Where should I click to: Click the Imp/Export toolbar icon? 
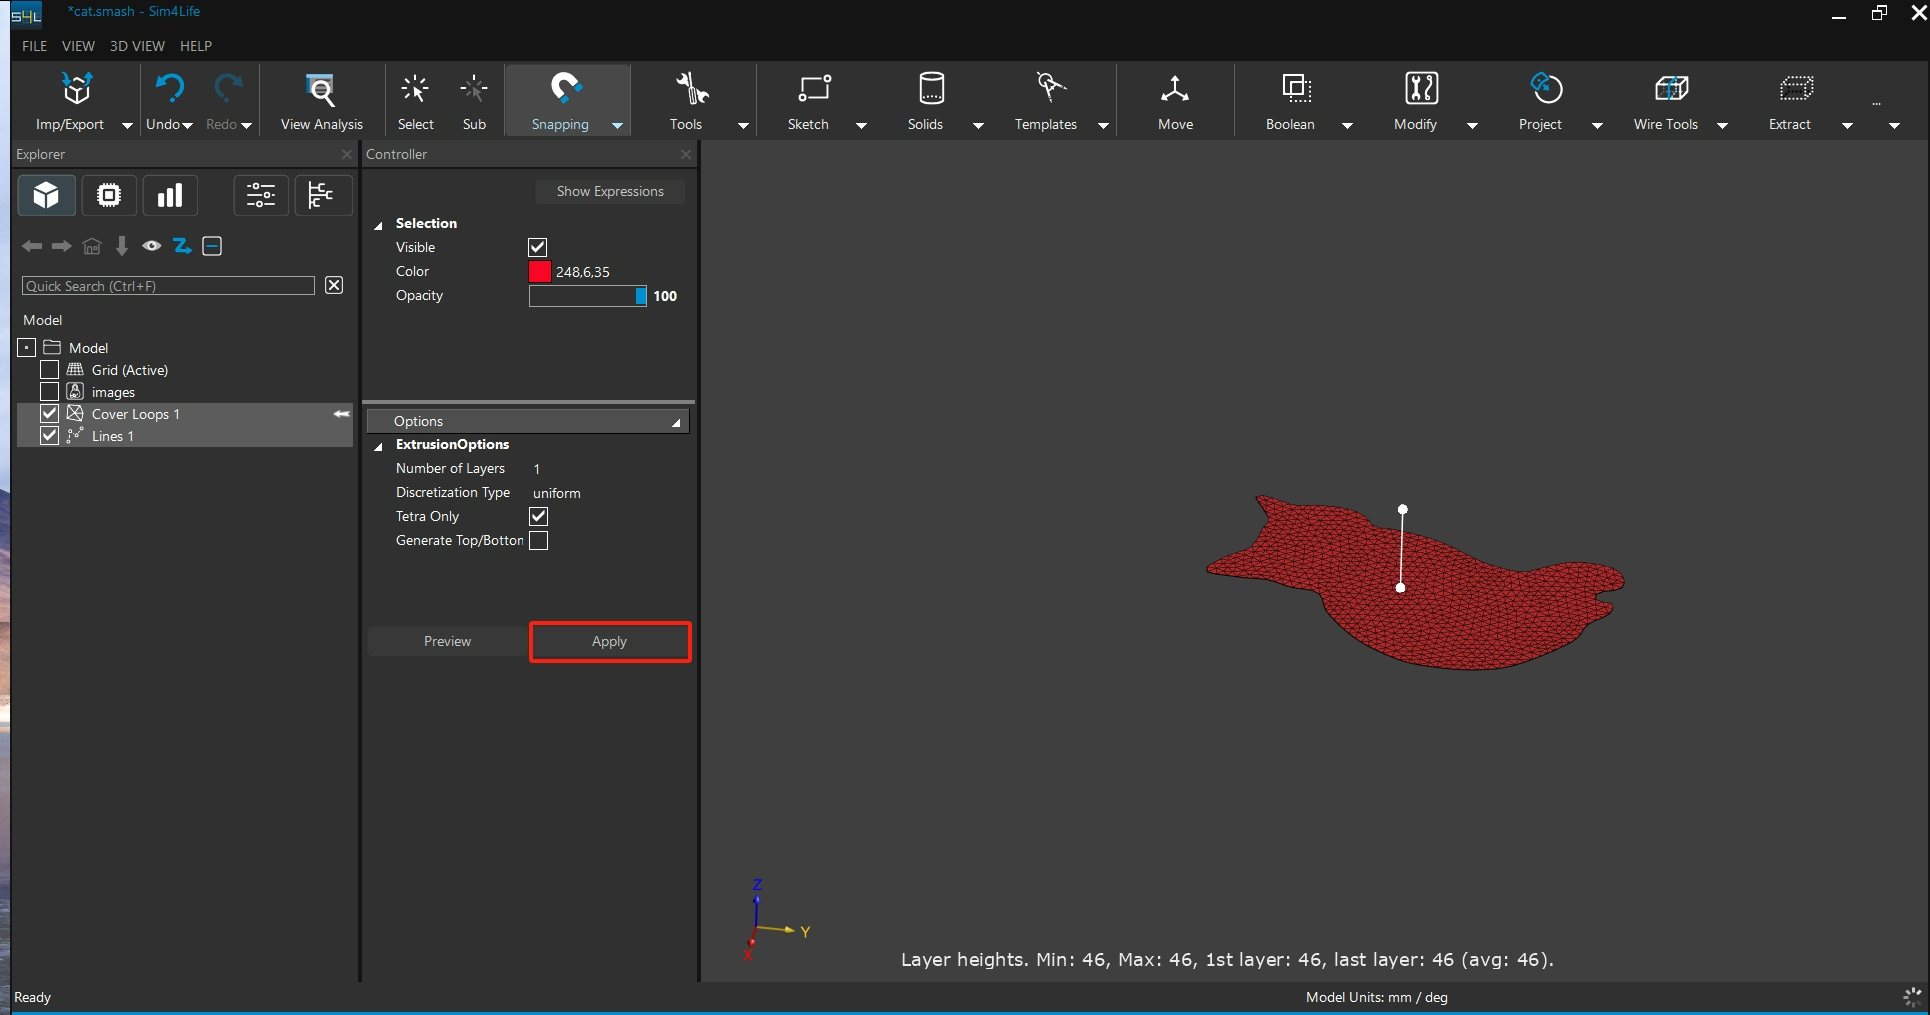(x=76, y=90)
